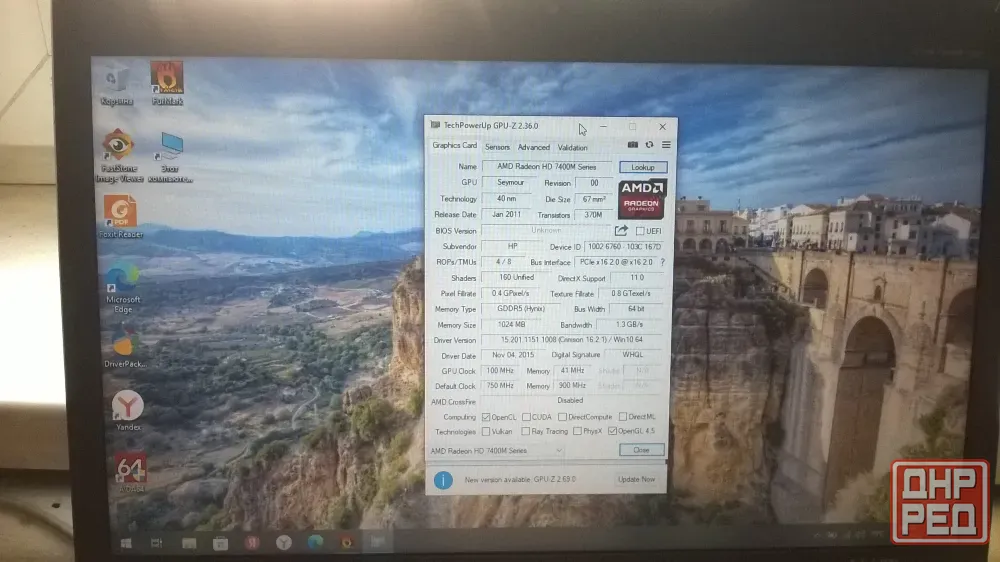The width and height of the screenshot is (1000, 562).
Task: Click the Edge icon on the taskbar
Action: tap(315, 542)
